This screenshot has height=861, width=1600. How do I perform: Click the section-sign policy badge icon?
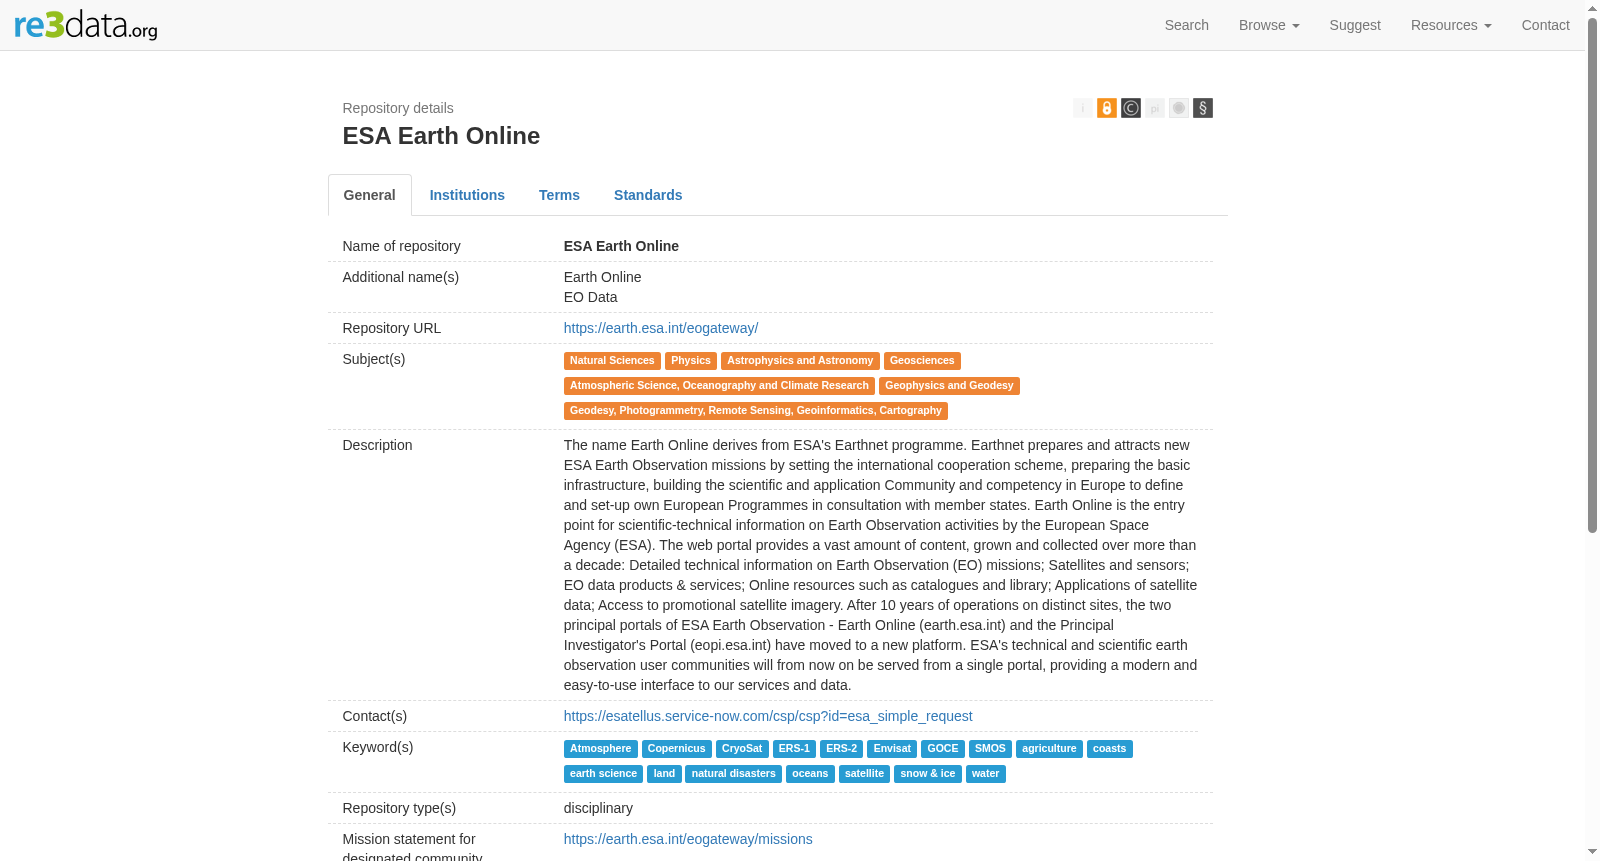click(x=1203, y=108)
